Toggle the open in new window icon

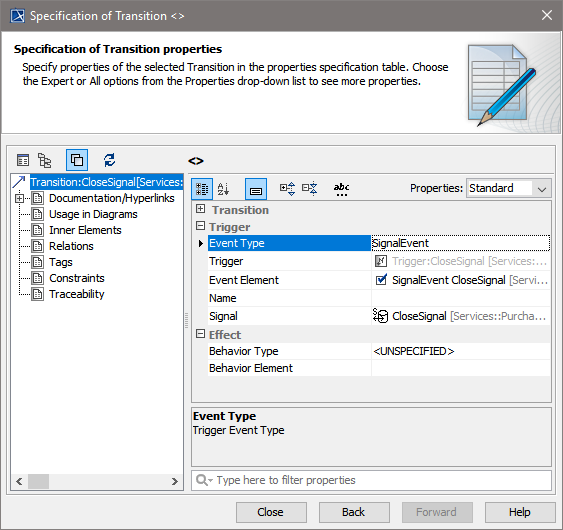pyautogui.click(x=77, y=160)
